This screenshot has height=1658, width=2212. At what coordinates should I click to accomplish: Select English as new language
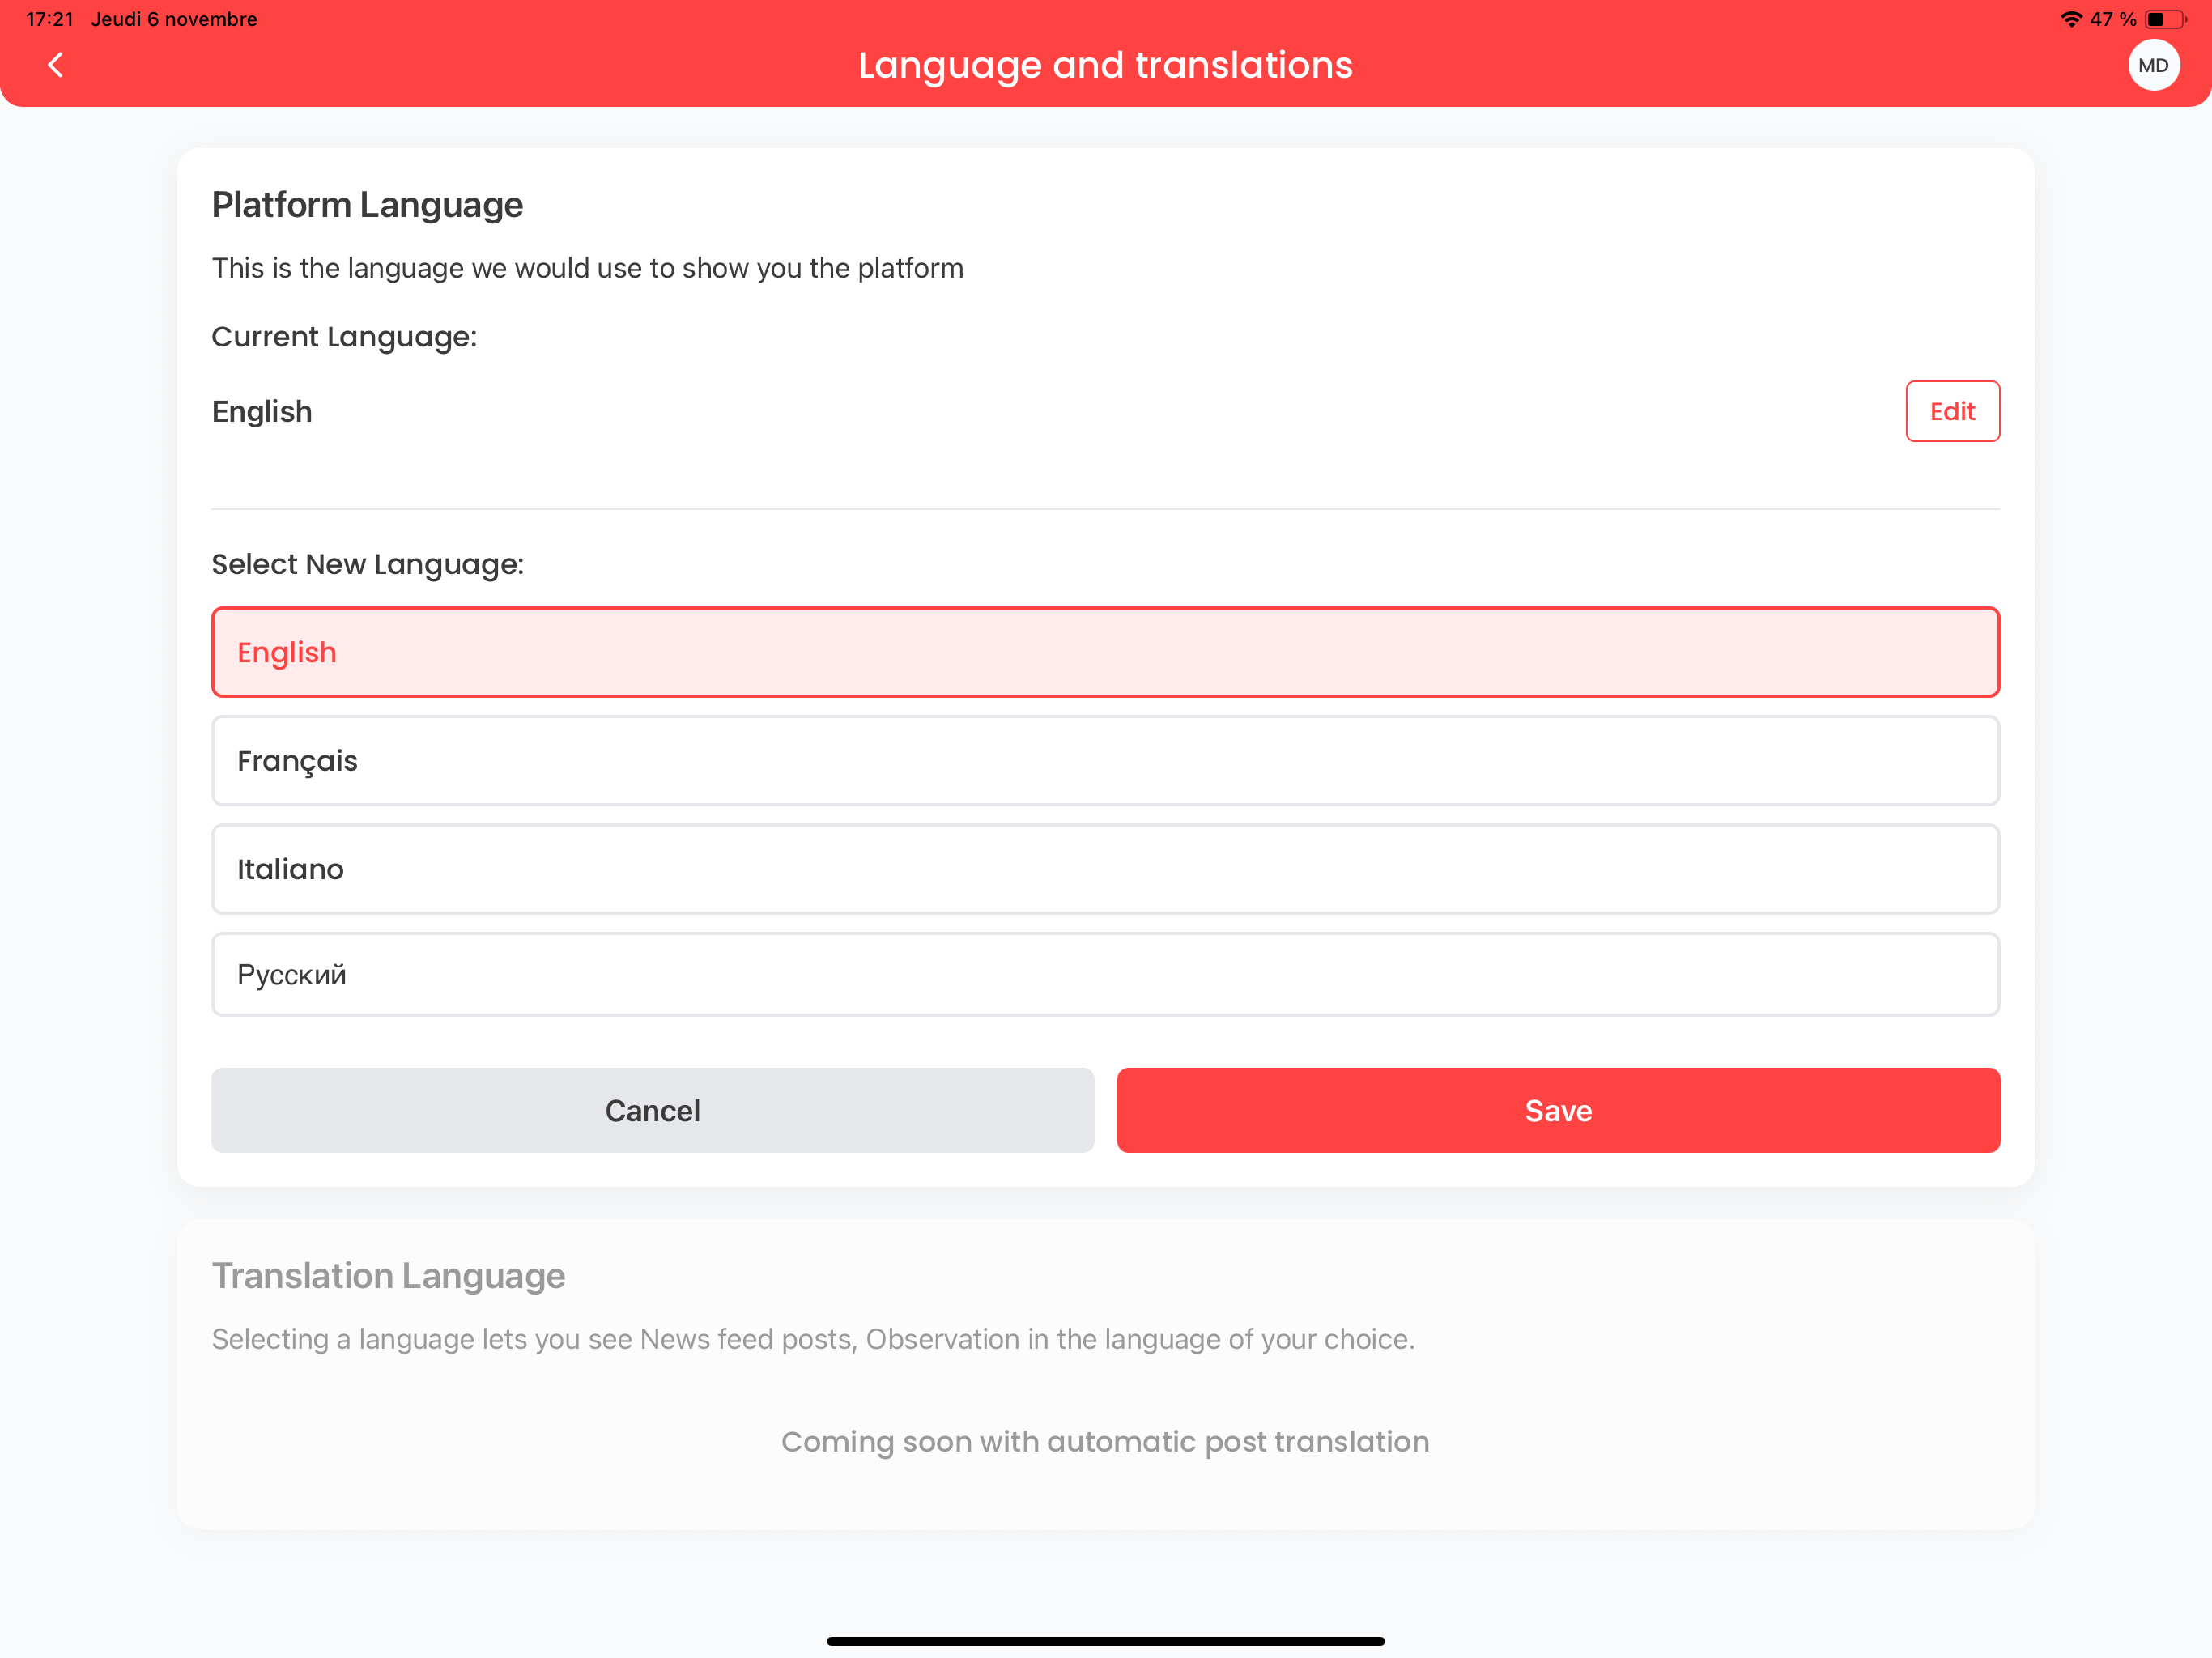tap(1105, 652)
